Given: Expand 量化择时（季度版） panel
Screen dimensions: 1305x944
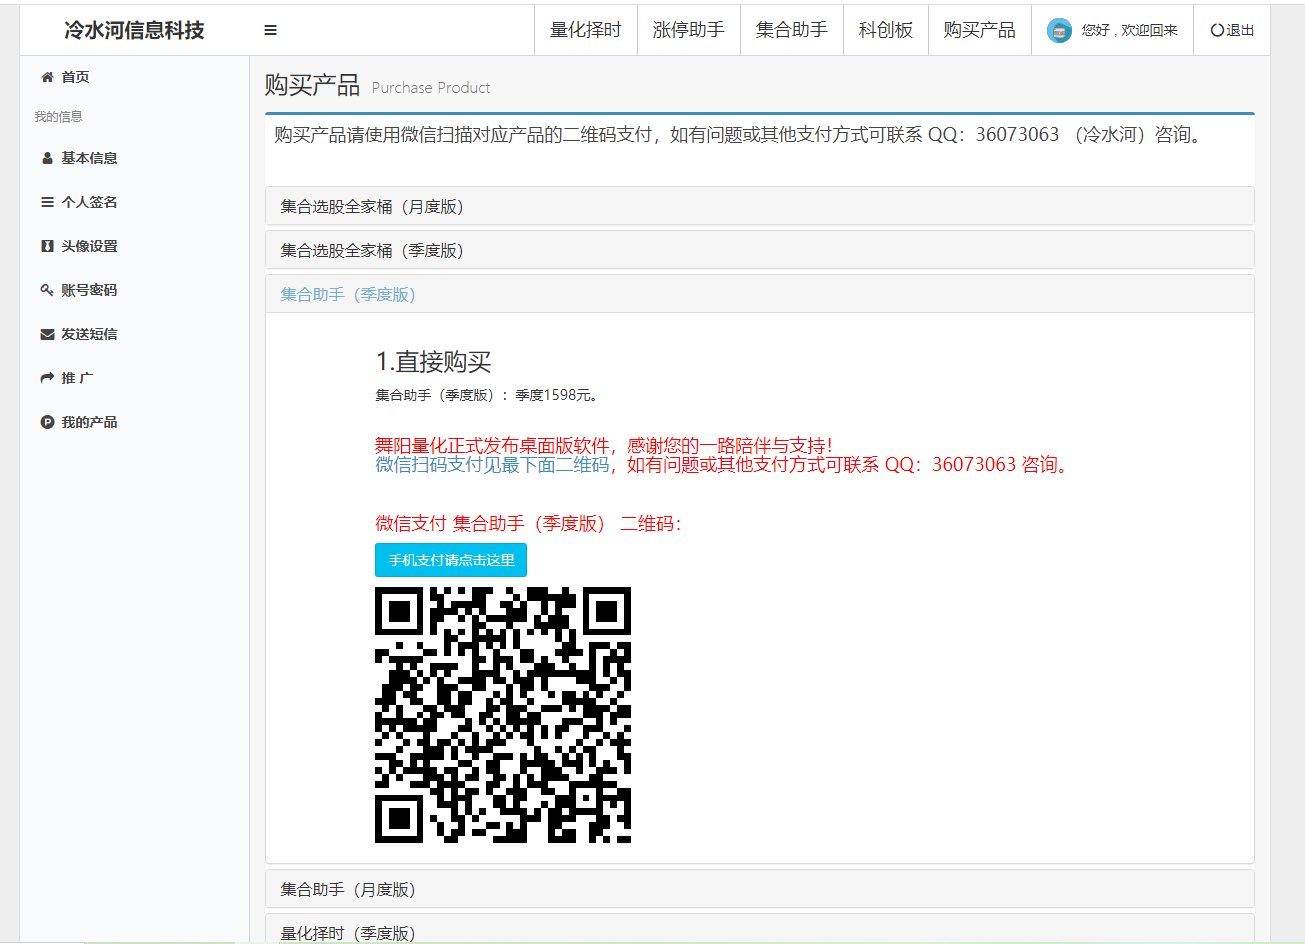Looking at the screenshot, I should [760, 930].
